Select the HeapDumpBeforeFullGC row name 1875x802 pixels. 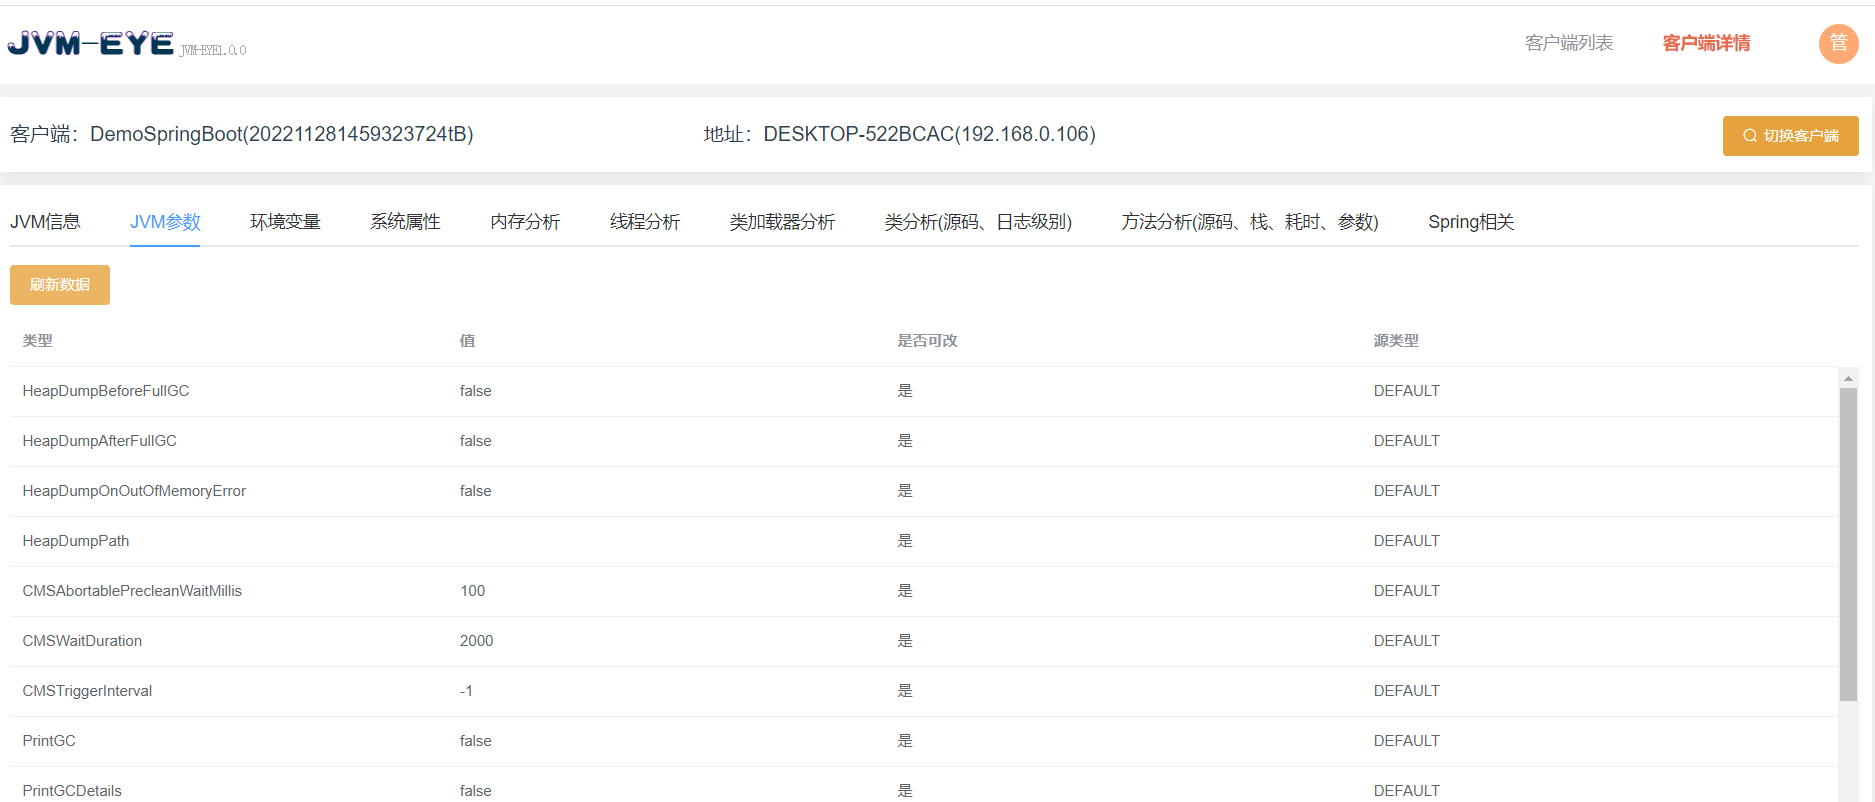(106, 391)
